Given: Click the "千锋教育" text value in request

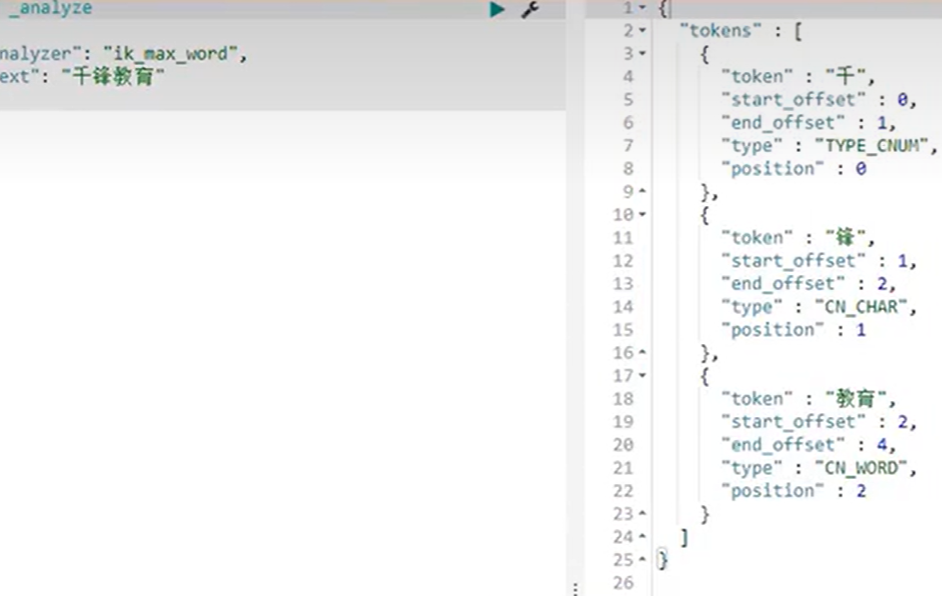Looking at the screenshot, I should (x=113, y=76).
